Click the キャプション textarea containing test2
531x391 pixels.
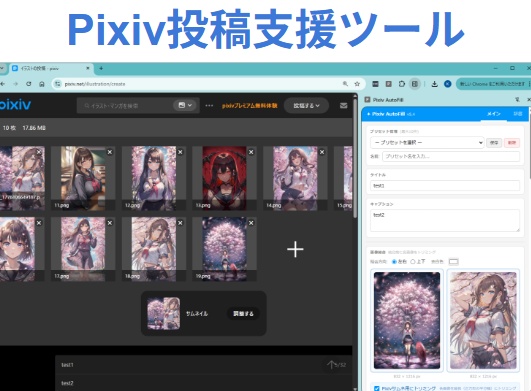[445, 220]
